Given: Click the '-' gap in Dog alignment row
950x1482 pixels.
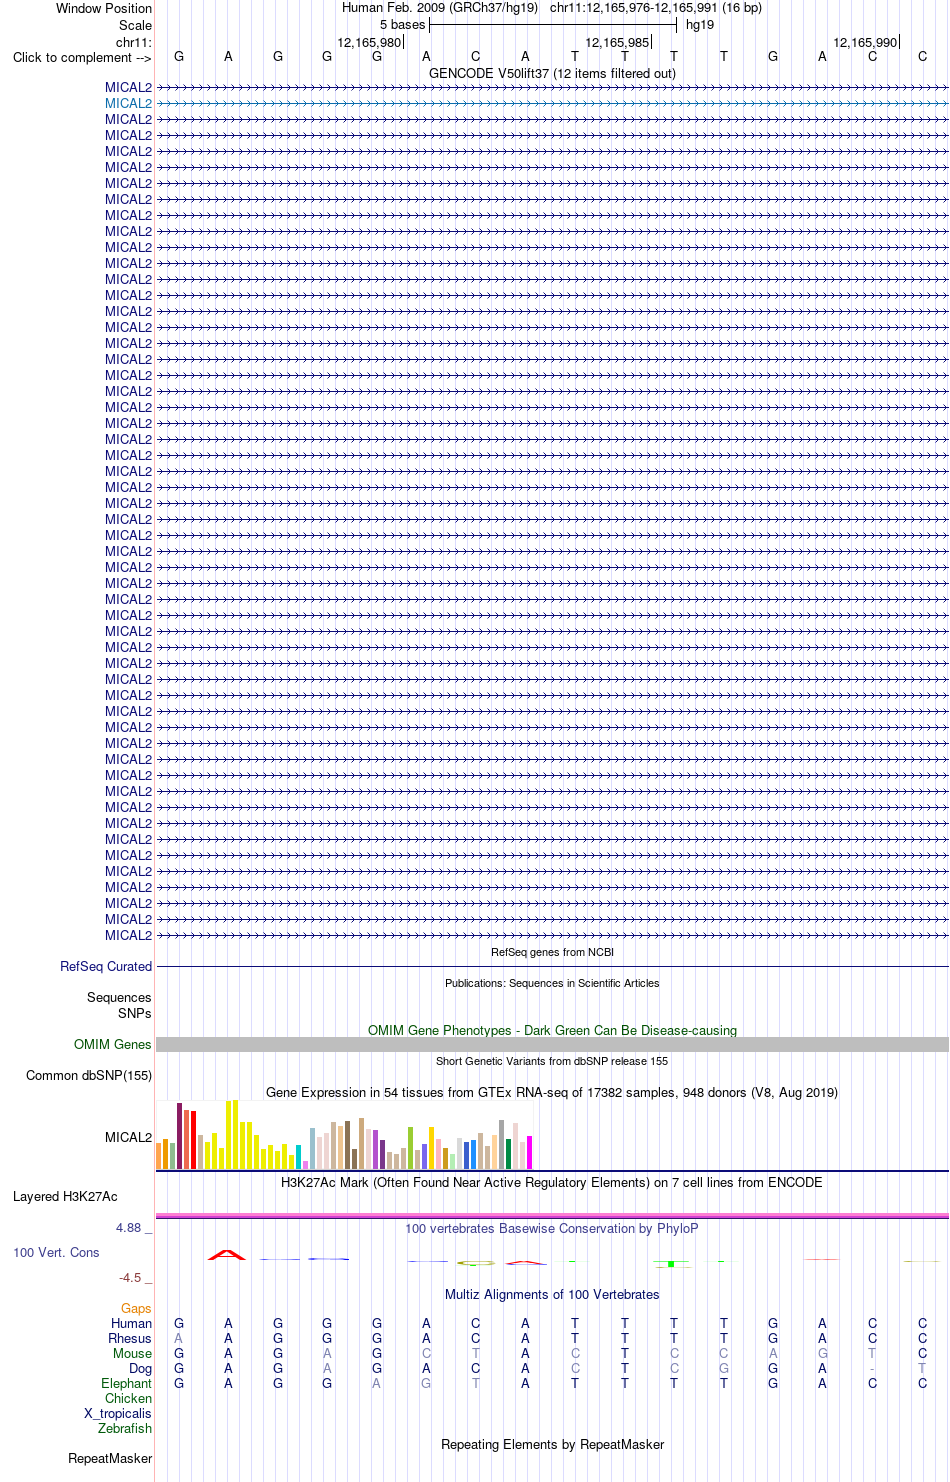Looking at the screenshot, I should [872, 1368].
